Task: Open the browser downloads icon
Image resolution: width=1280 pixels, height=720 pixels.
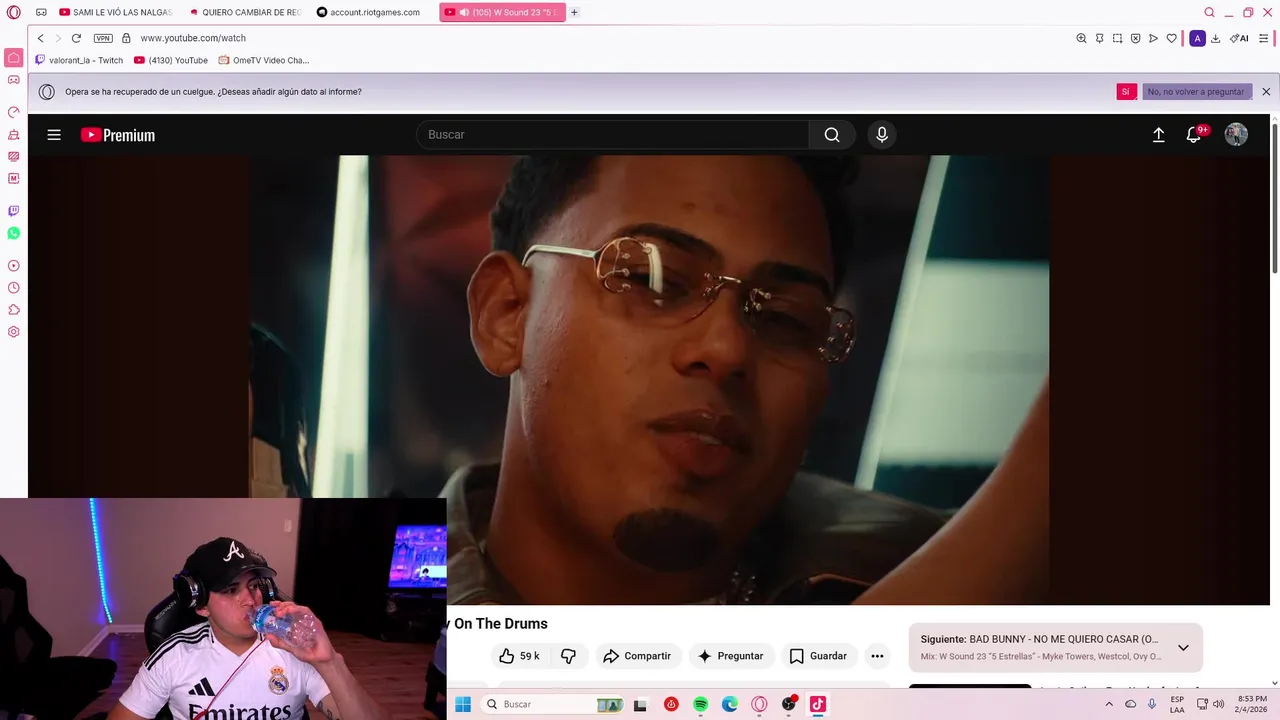Action: (x=1215, y=38)
